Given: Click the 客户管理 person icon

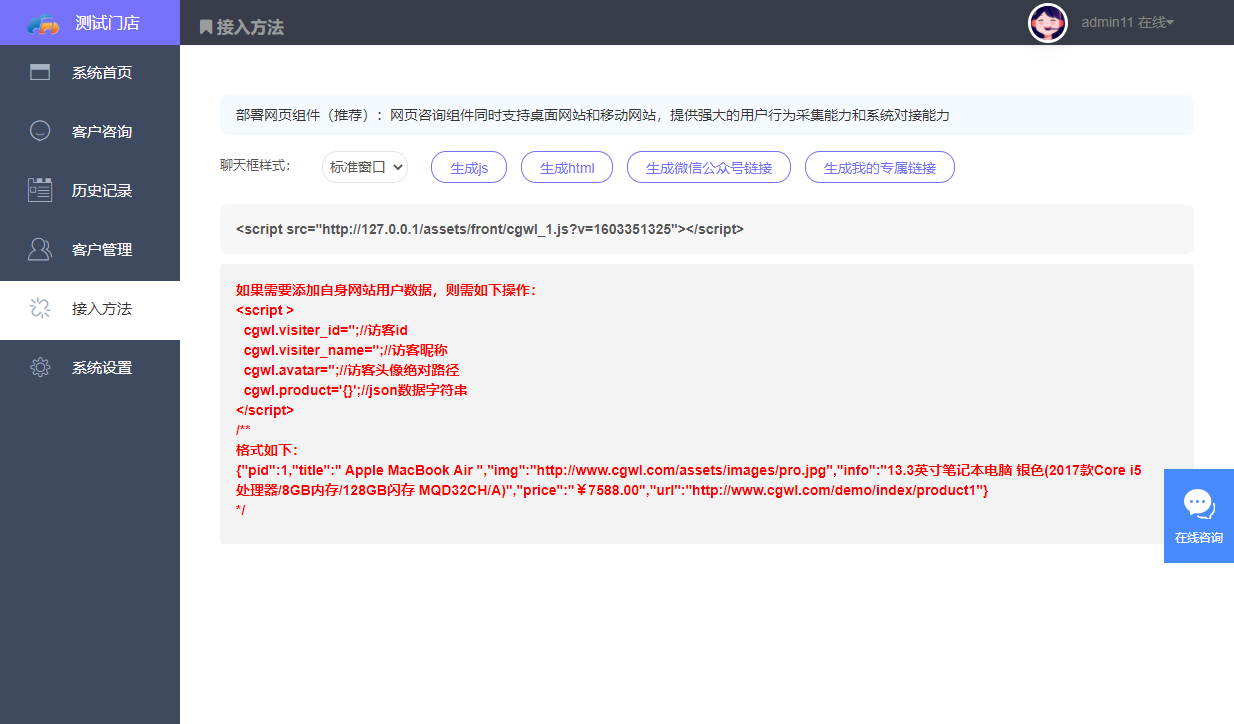Looking at the screenshot, I should coord(40,249).
